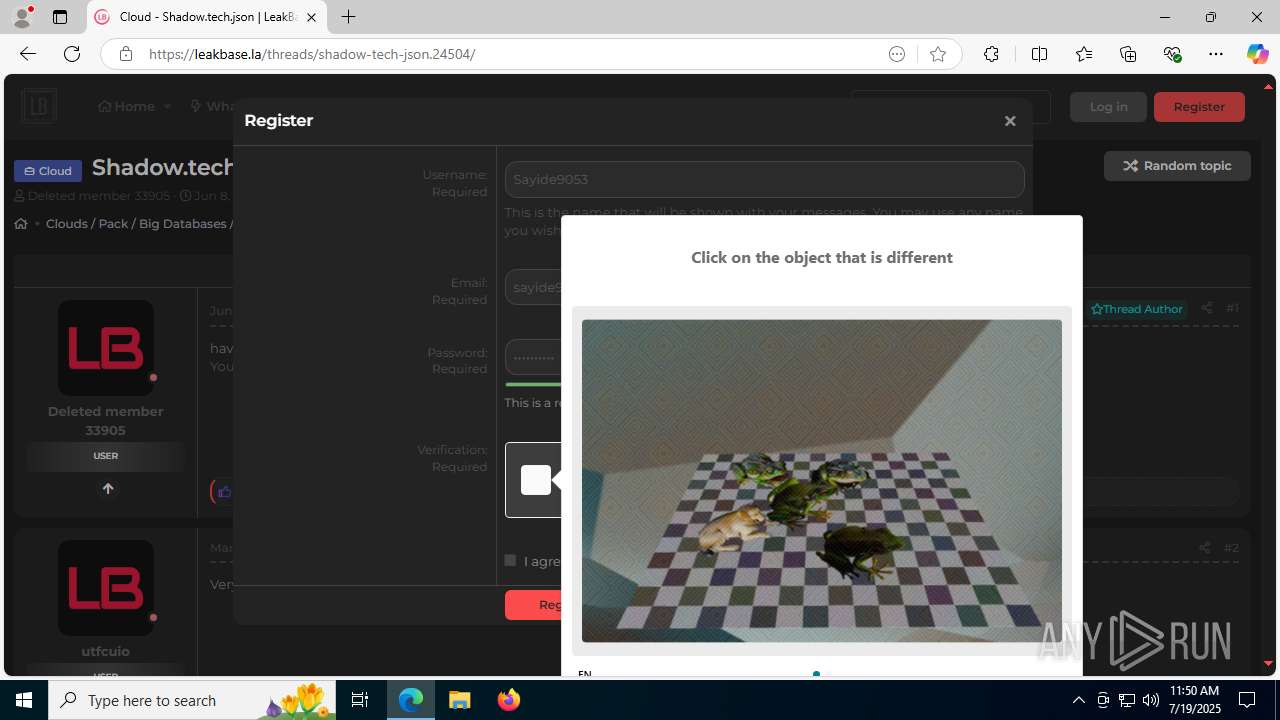Click the post #1 permalink number
The width and height of the screenshot is (1280, 720).
1233,308
